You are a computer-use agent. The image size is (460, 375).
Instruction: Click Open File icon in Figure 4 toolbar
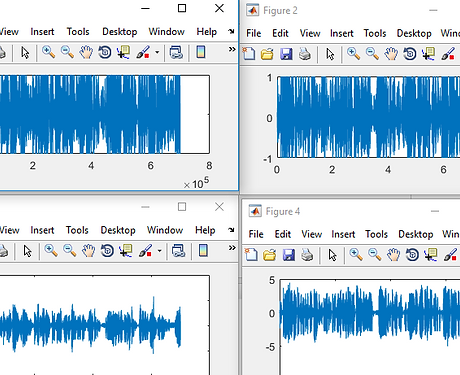269,255
